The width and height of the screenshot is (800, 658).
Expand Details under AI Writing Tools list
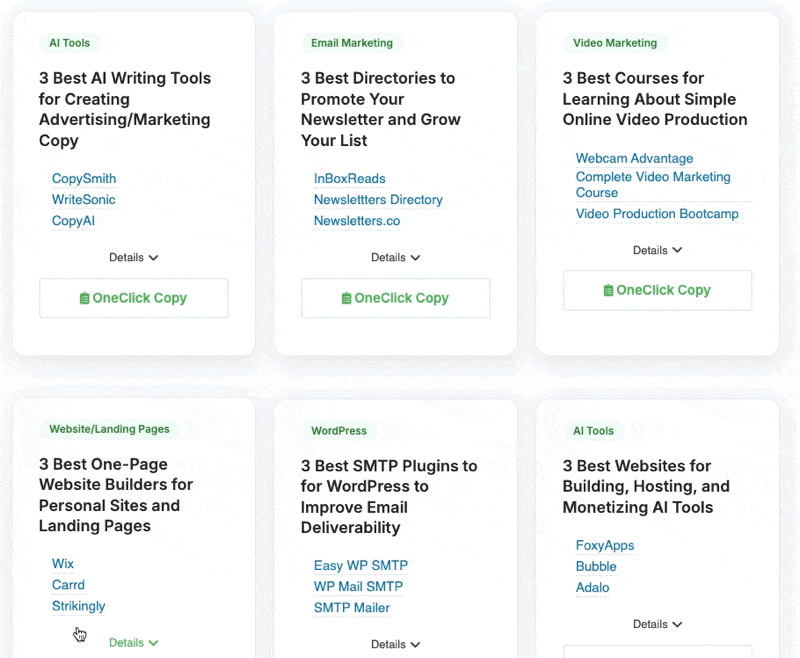pos(134,257)
